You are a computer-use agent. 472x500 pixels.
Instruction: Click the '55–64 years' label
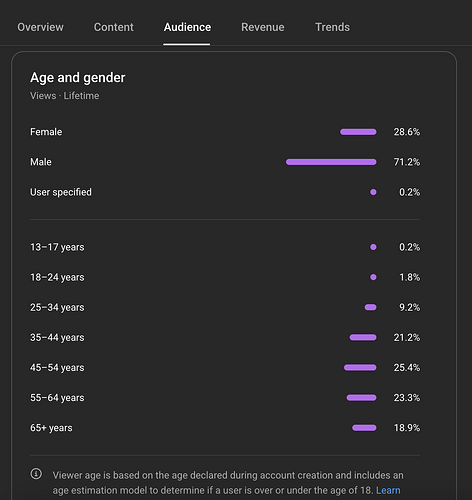(57, 397)
